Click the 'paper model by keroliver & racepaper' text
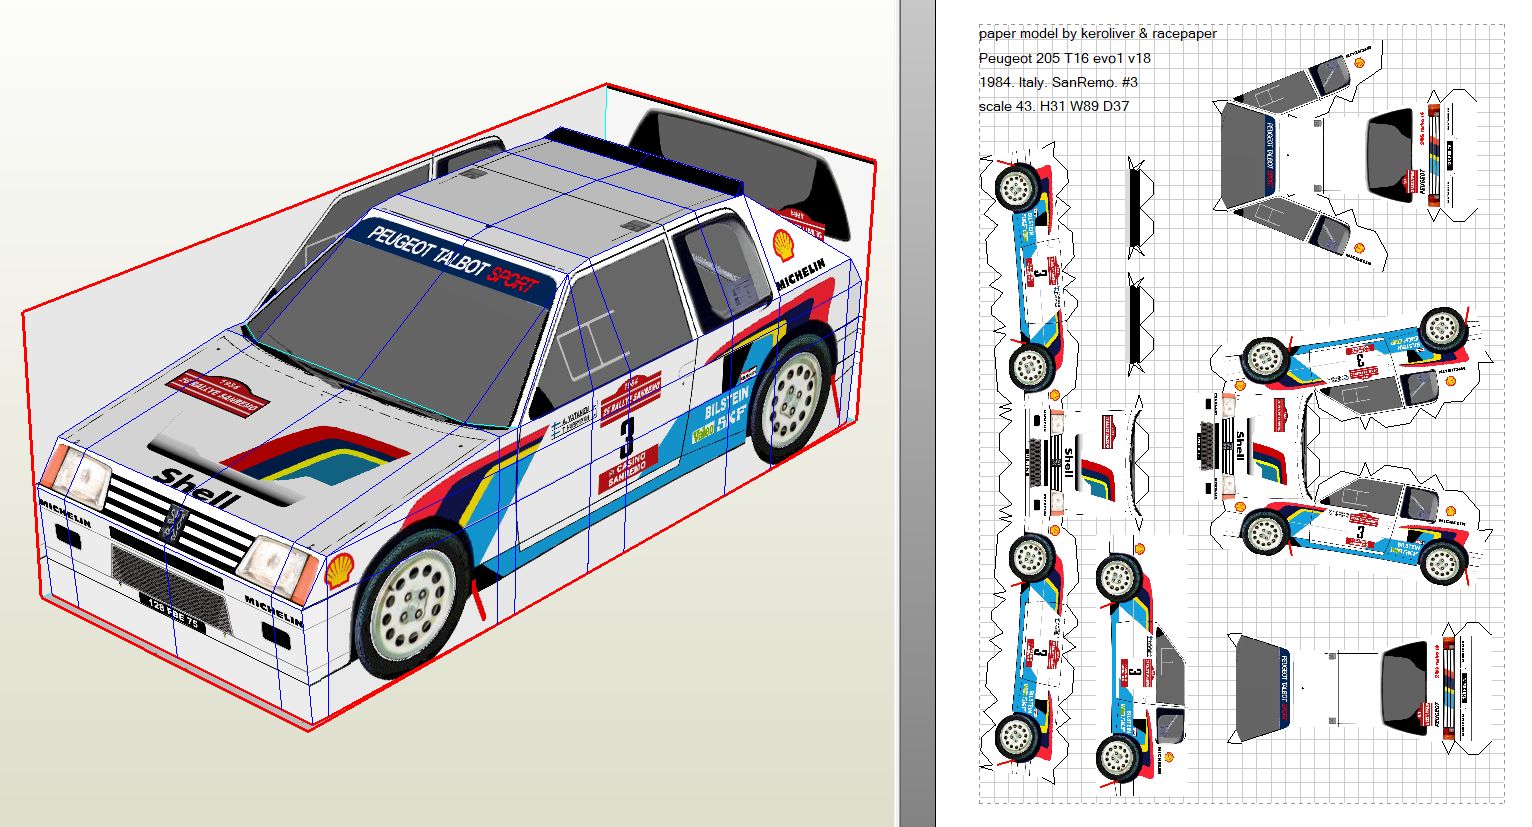This screenshot has width=1532, height=827. [x=1097, y=33]
